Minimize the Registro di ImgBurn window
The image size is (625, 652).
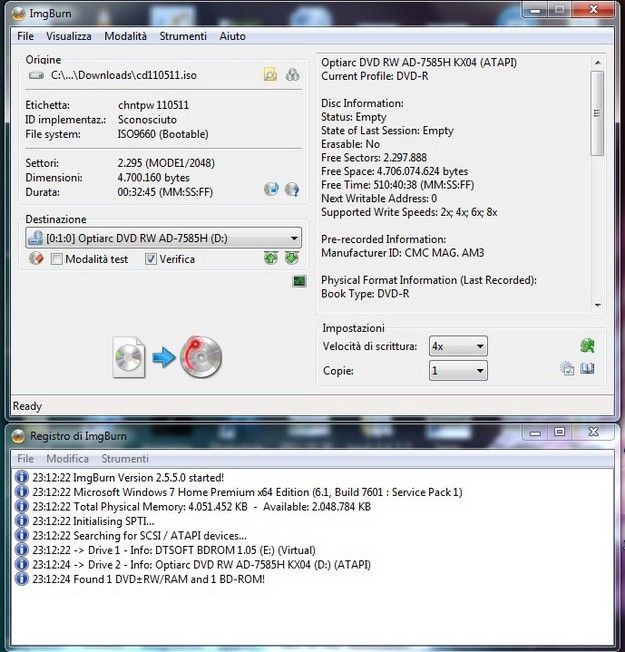(536, 432)
